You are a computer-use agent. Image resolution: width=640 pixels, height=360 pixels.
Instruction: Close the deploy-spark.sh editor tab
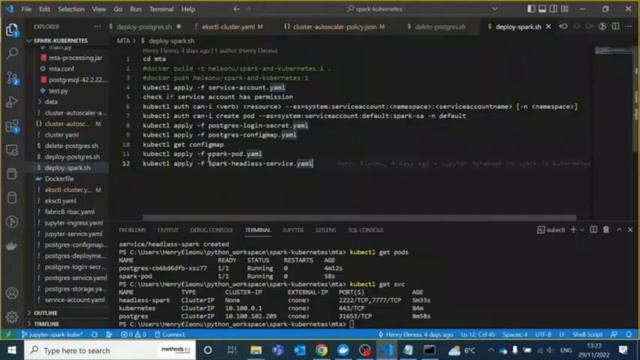(548, 27)
